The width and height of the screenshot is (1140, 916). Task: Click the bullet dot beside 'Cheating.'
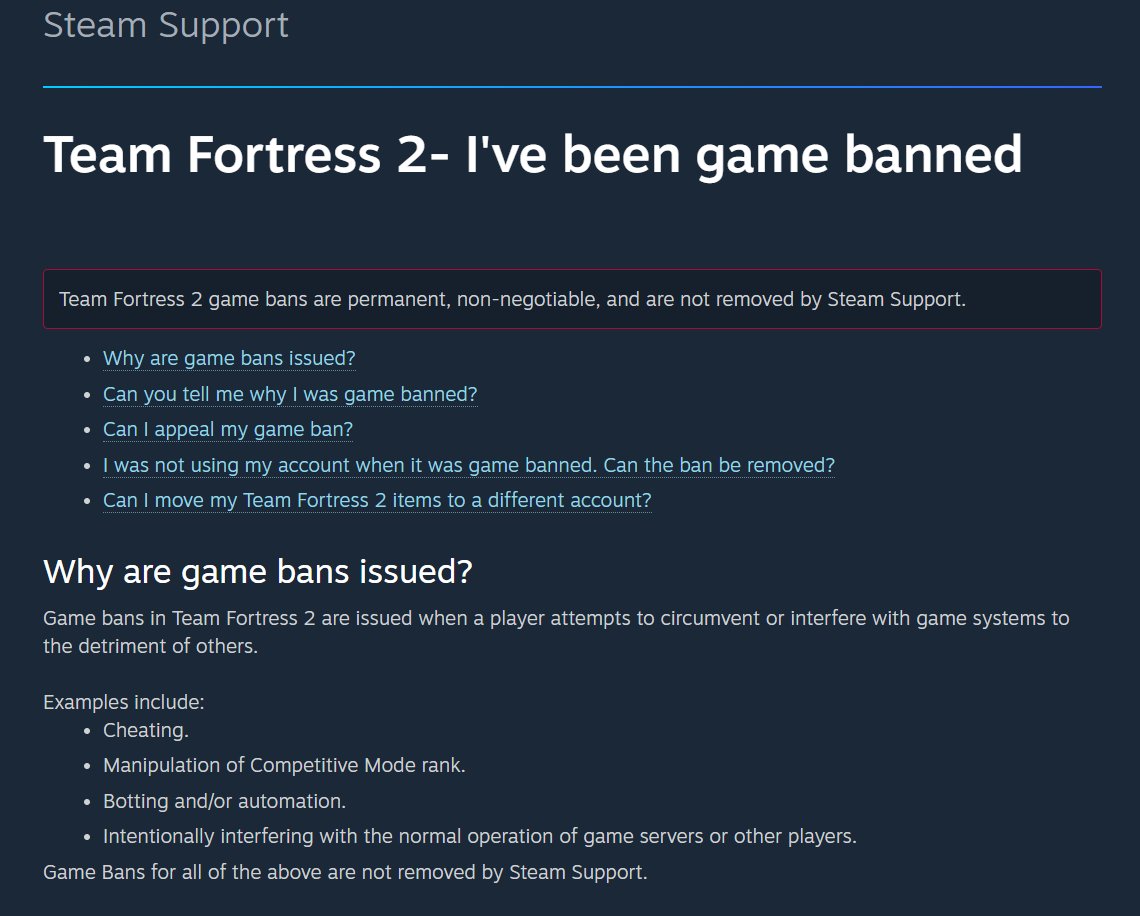click(88, 731)
